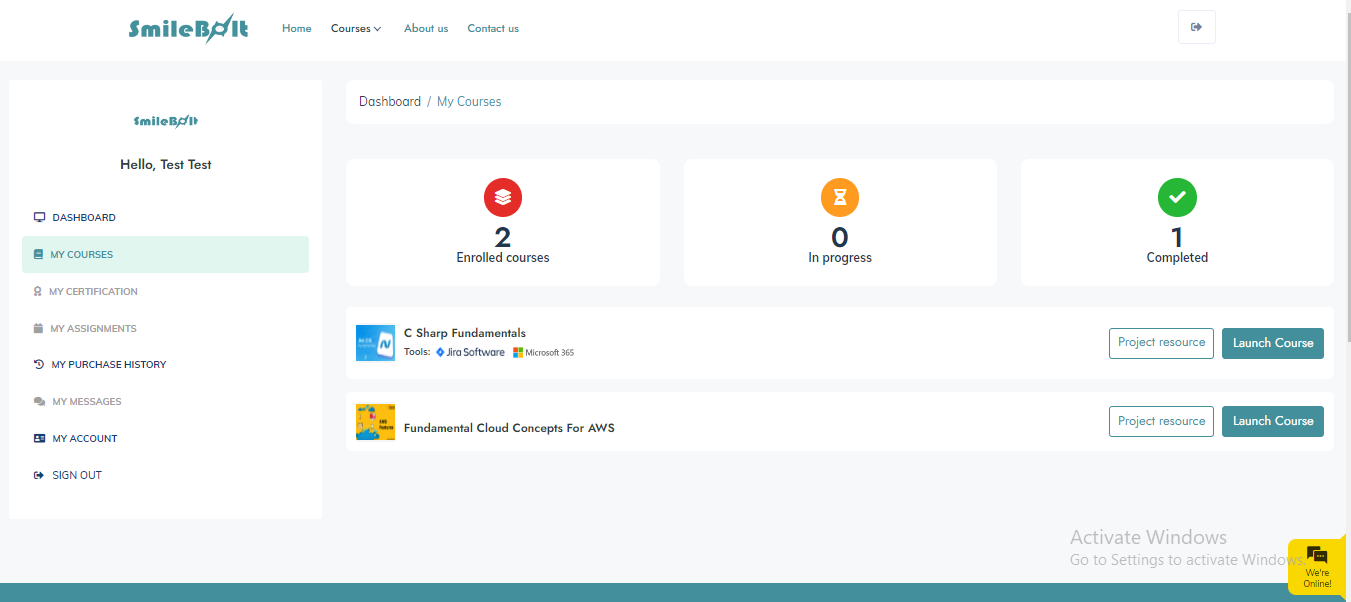Select My Certification in the sidebar

tap(93, 291)
